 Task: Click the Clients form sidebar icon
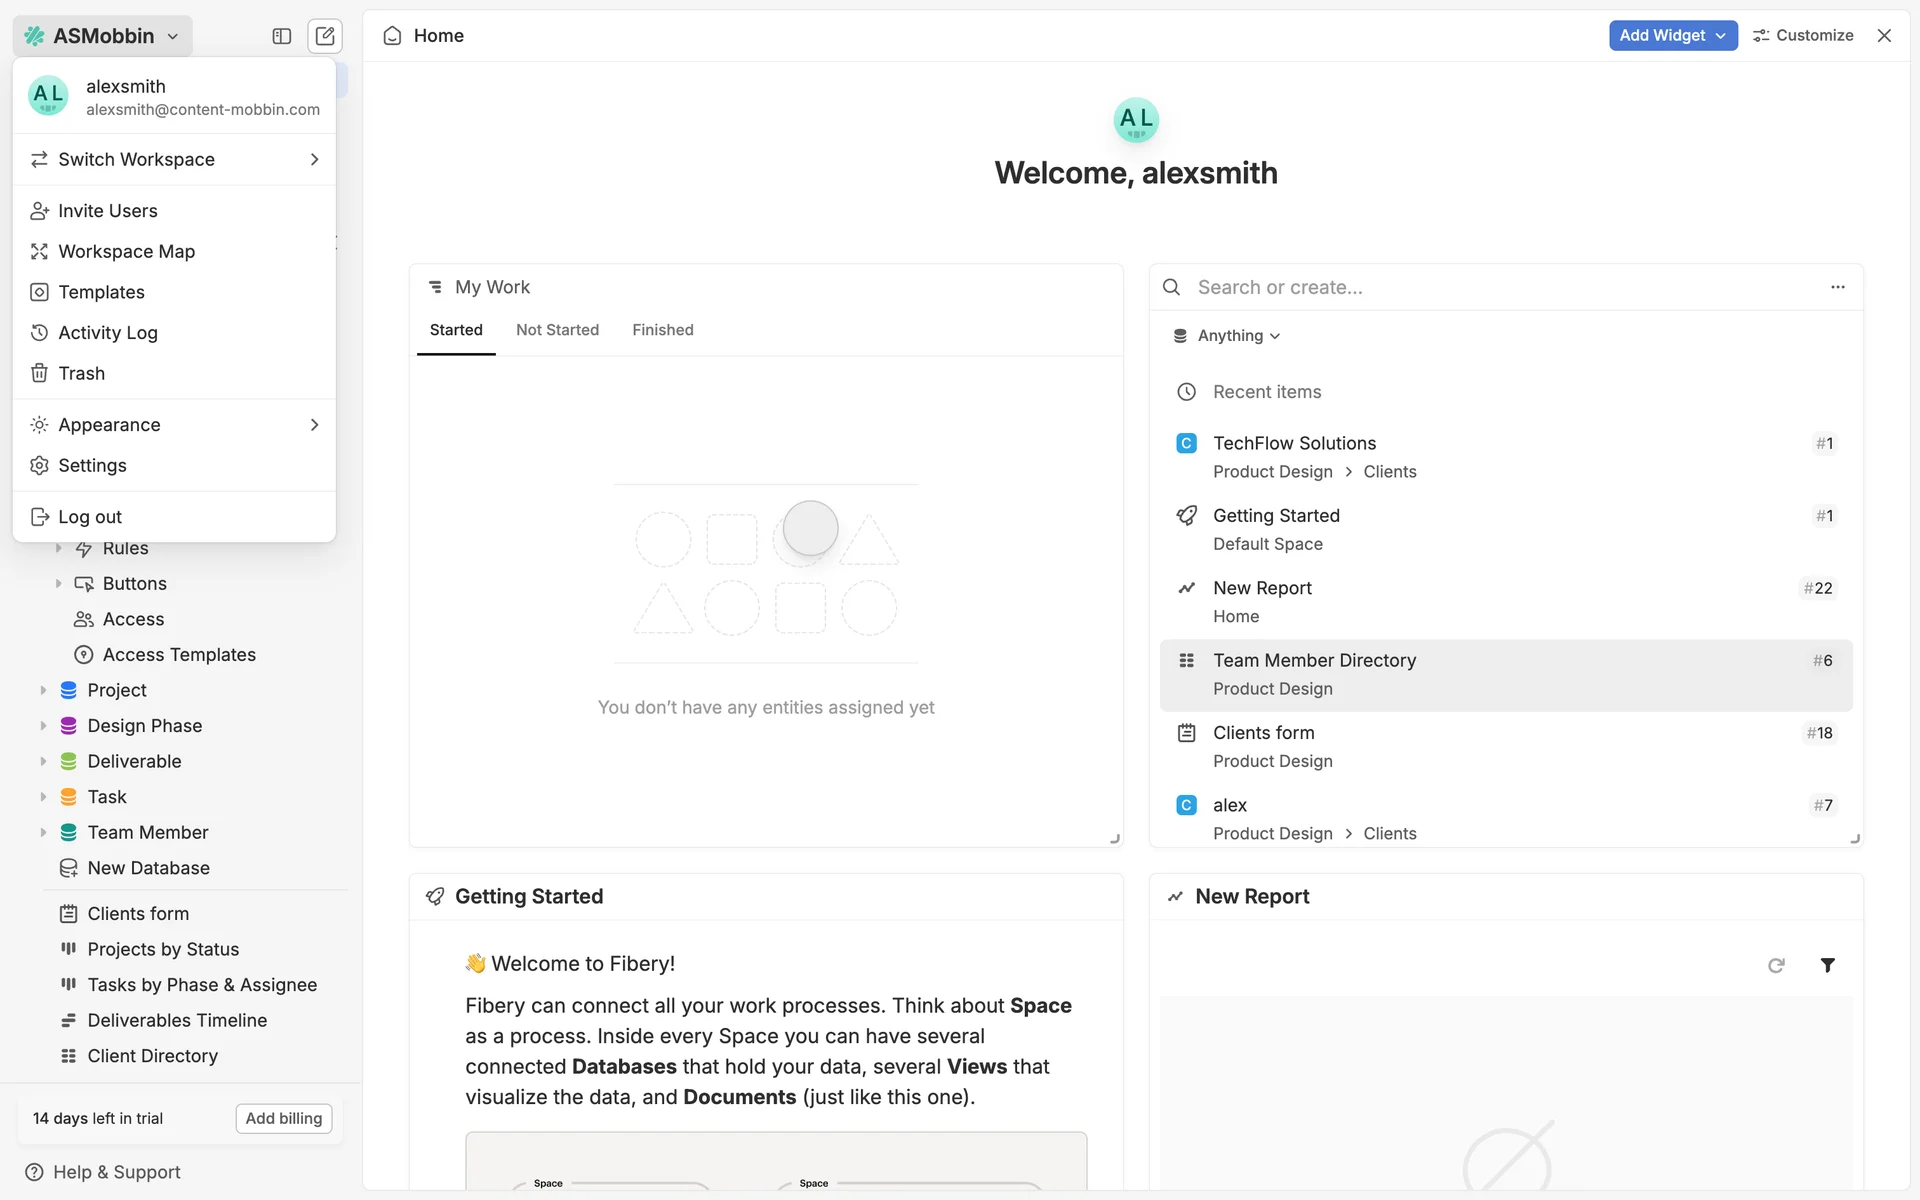[x=68, y=913]
